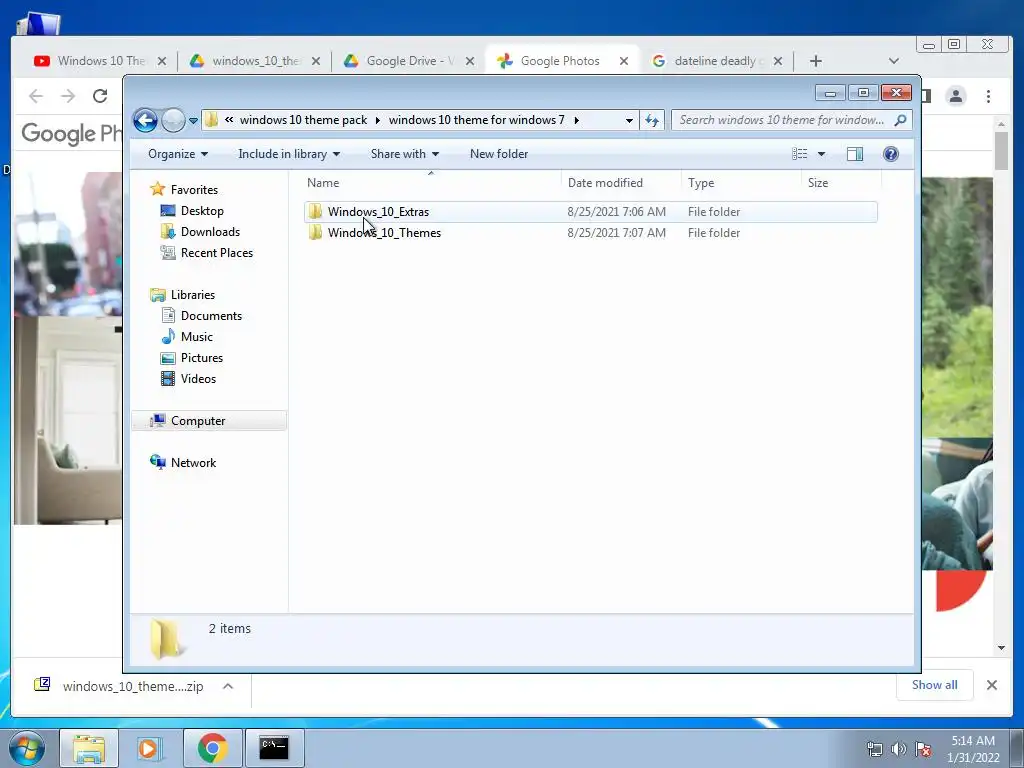
Task: Open Desktop in Favorites
Action: tap(202, 211)
